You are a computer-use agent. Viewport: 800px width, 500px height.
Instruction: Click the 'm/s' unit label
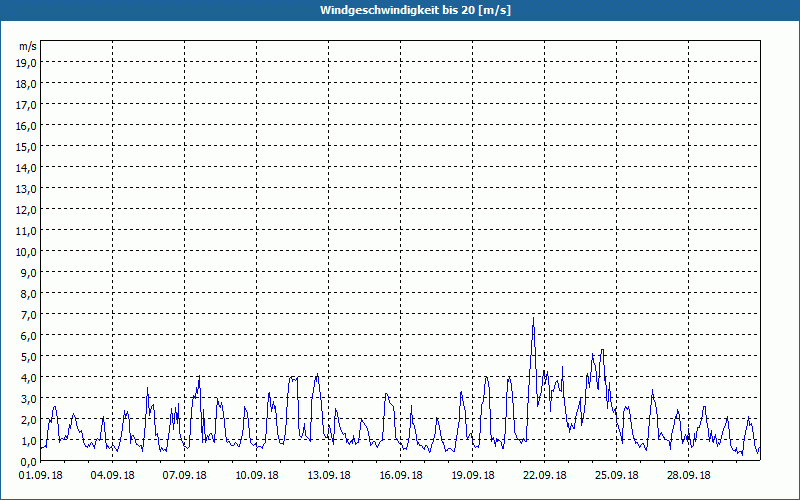(28, 46)
